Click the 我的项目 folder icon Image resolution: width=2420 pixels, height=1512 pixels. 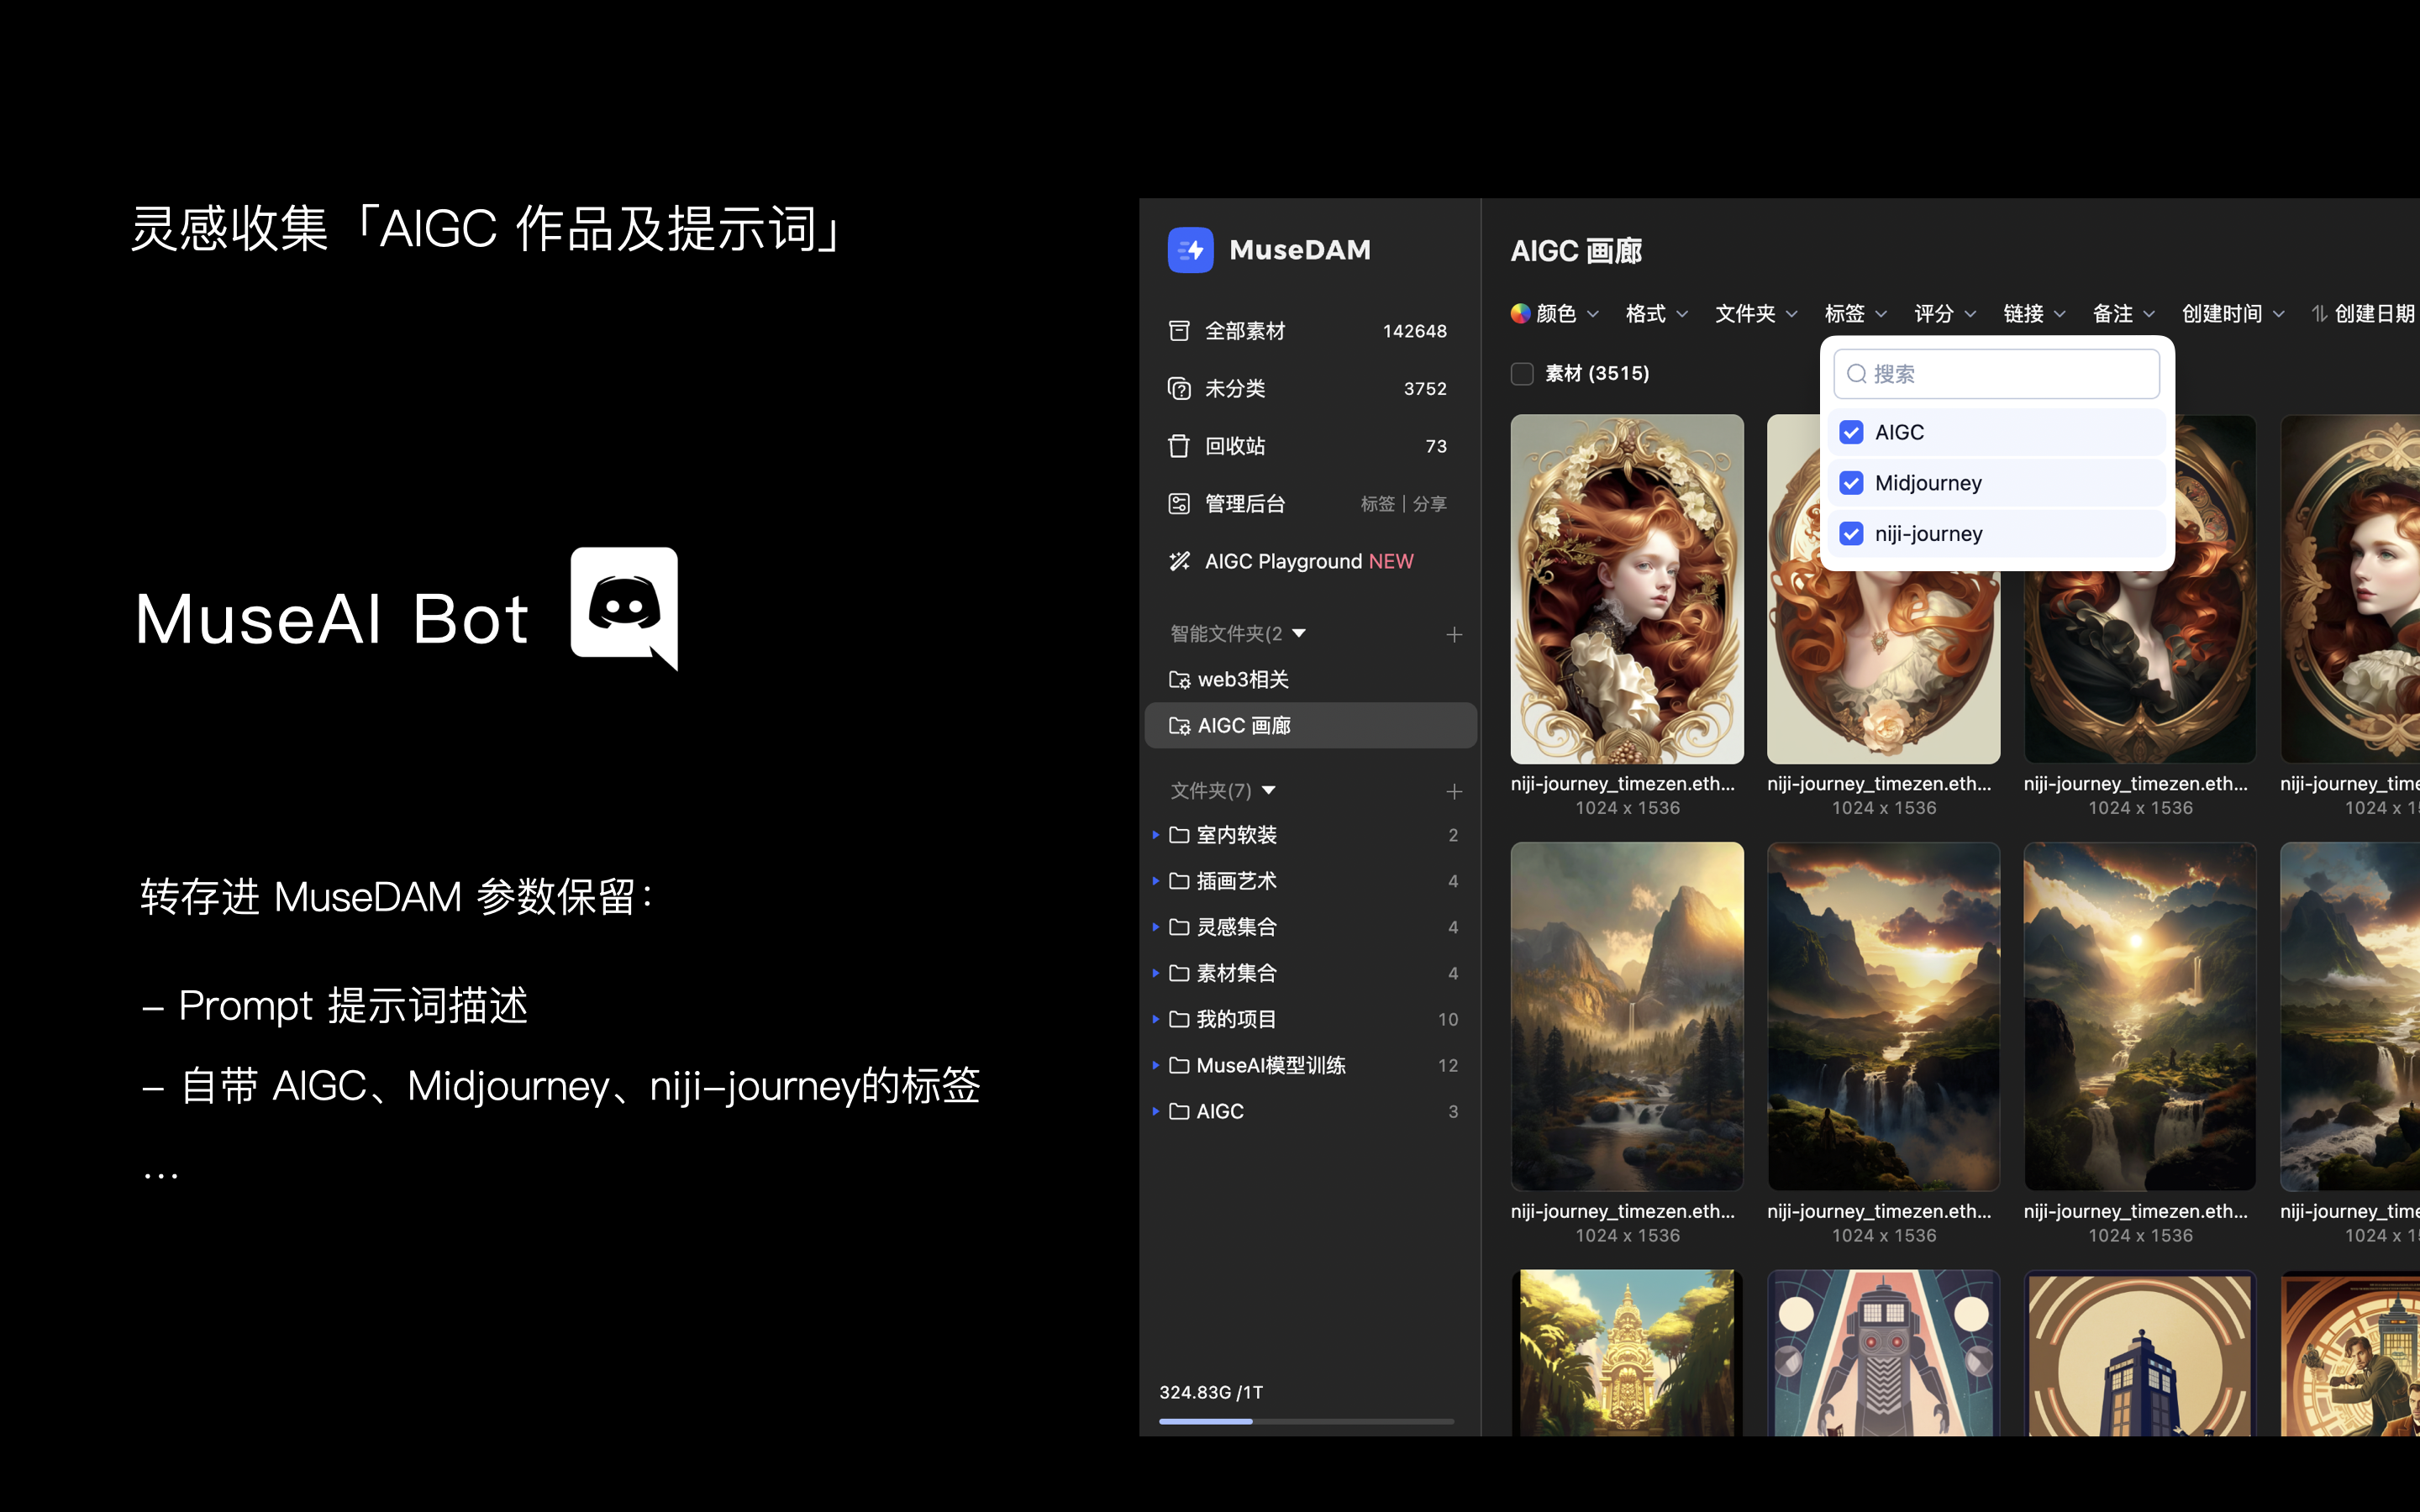coord(1179,1019)
